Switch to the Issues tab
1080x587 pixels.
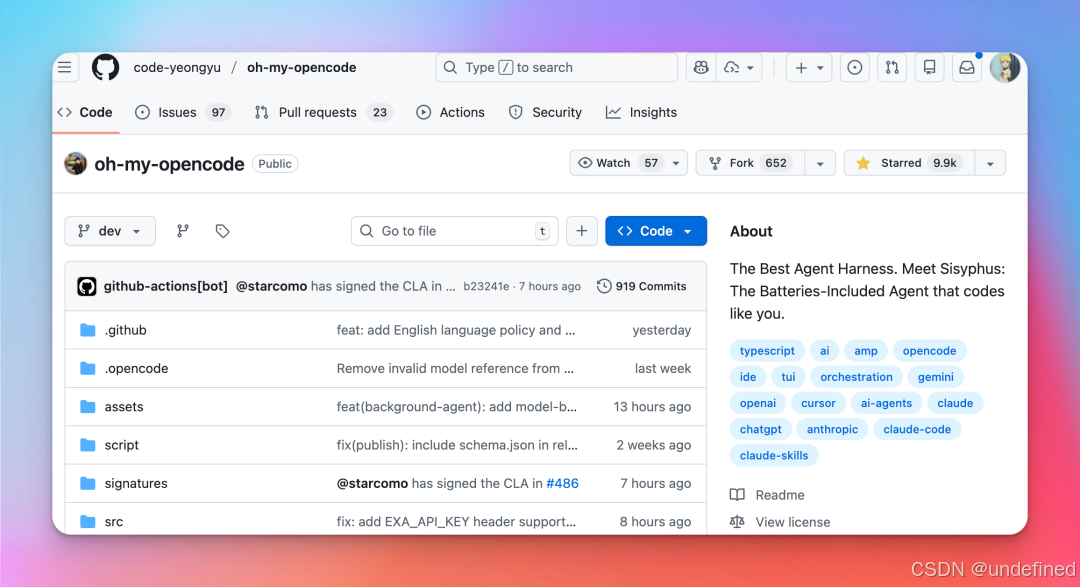point(183,112)
